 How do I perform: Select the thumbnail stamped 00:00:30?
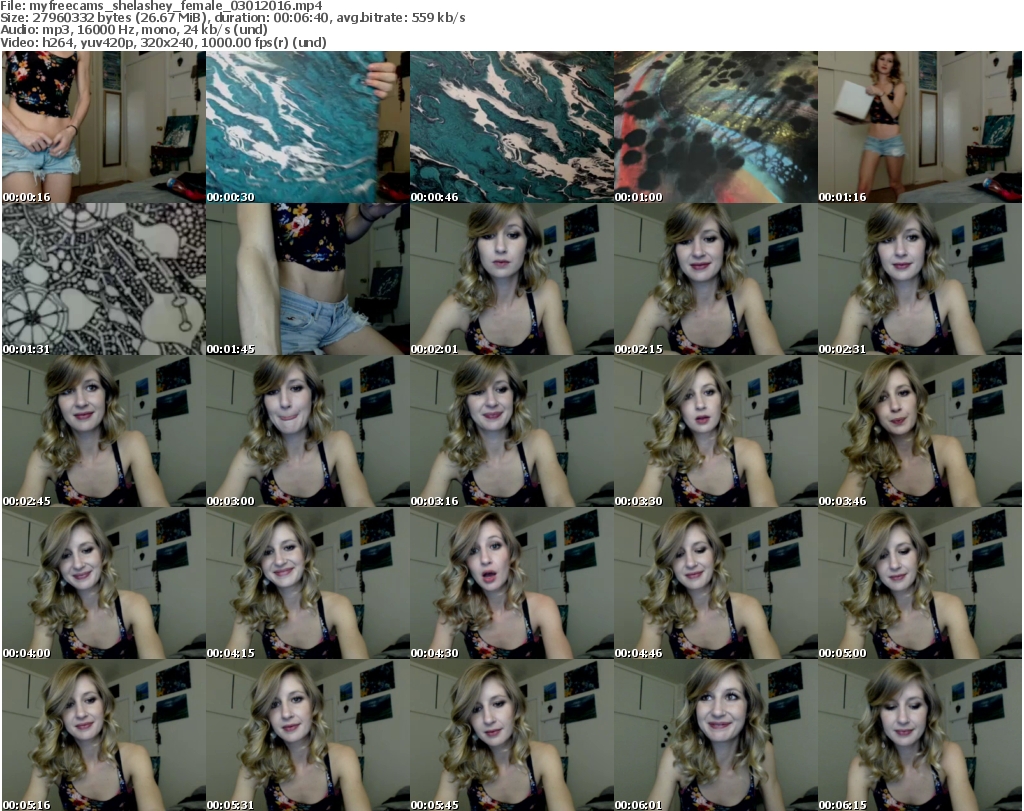pyautogui.click(x=308, y=127)
